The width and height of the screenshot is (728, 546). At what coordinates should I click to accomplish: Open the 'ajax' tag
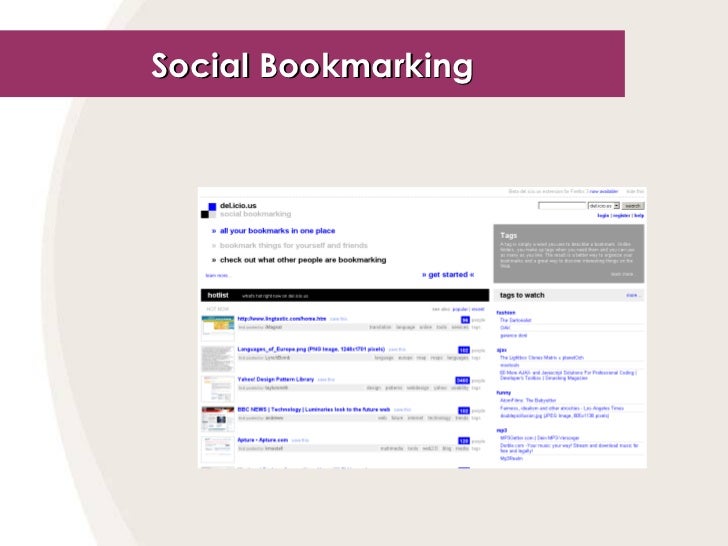click(501, 350)
